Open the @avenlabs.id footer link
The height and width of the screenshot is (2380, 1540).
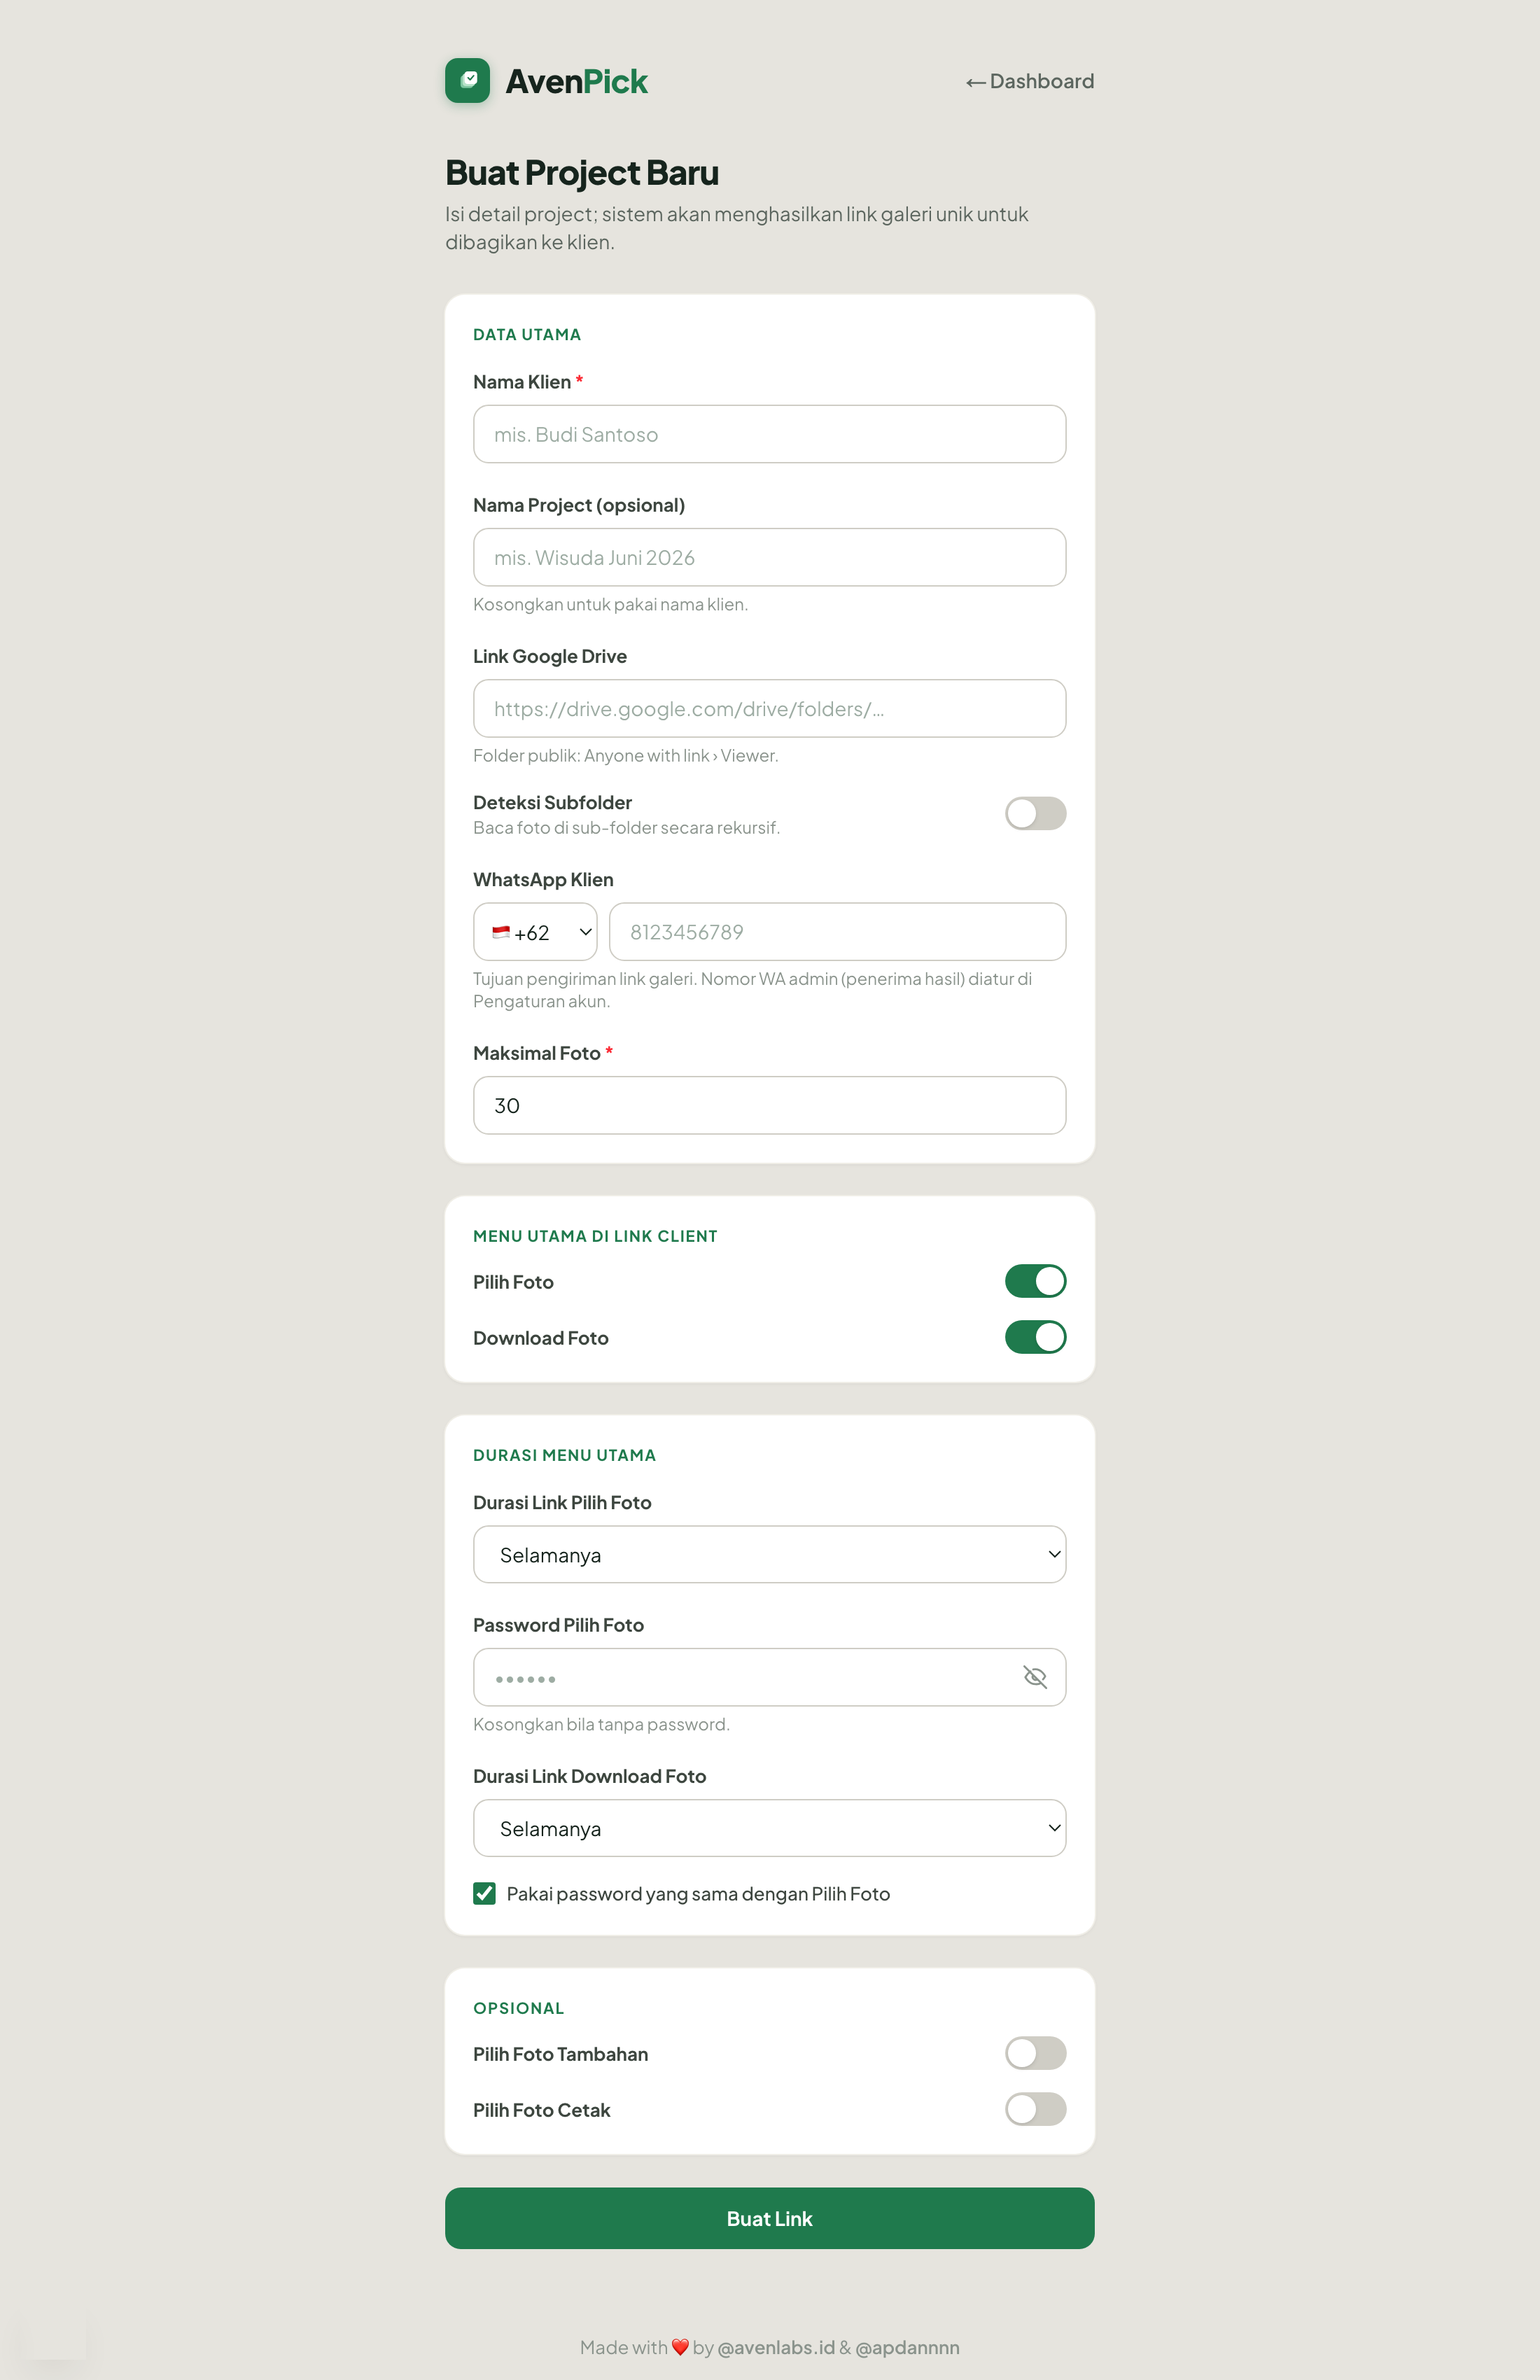pyautogui.click(x=776, y=2347)
